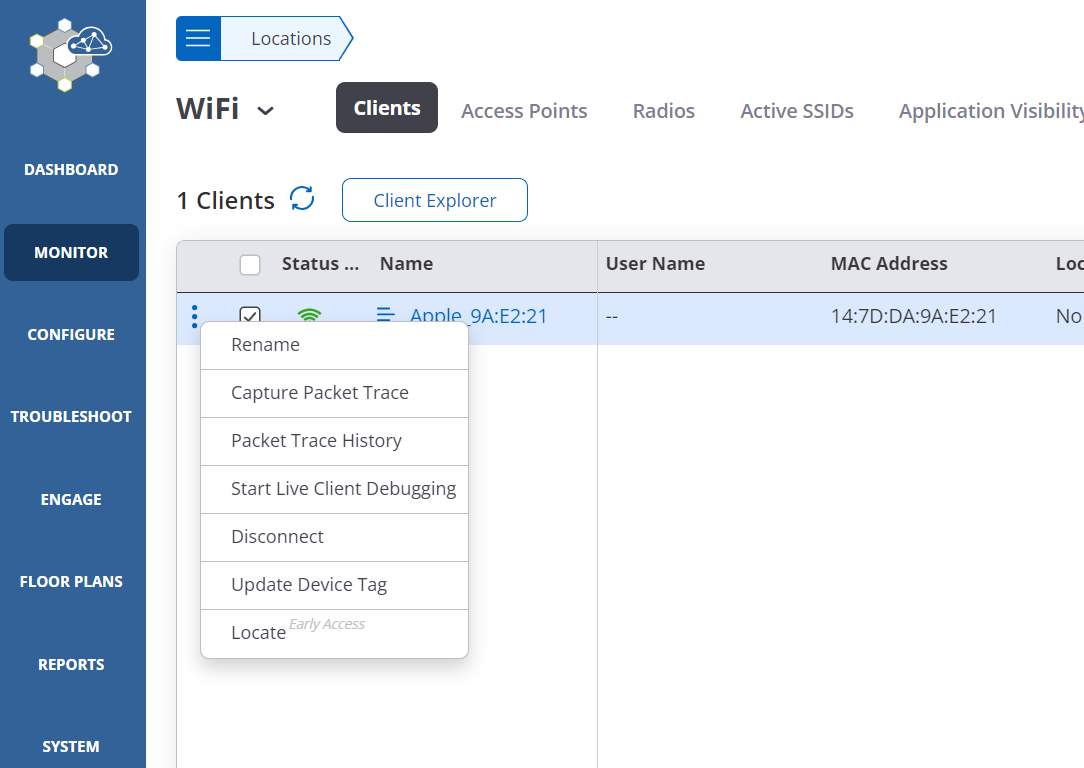Click the green WiFi status icon
The height and width of the screenshot is (768, 1084).
[x=309, y=315]
